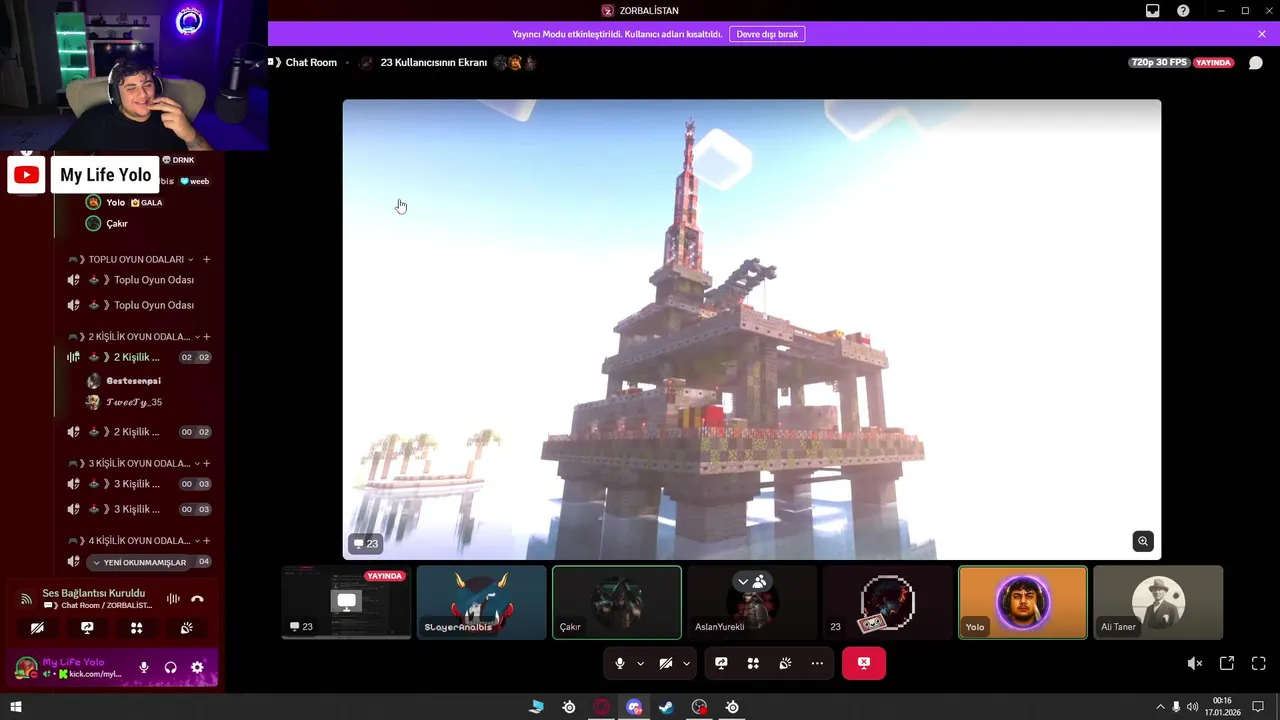Toggle camera in the sidebar voice panel
1280x720 pixels.
pyautogui.click(x=37, y=628)
